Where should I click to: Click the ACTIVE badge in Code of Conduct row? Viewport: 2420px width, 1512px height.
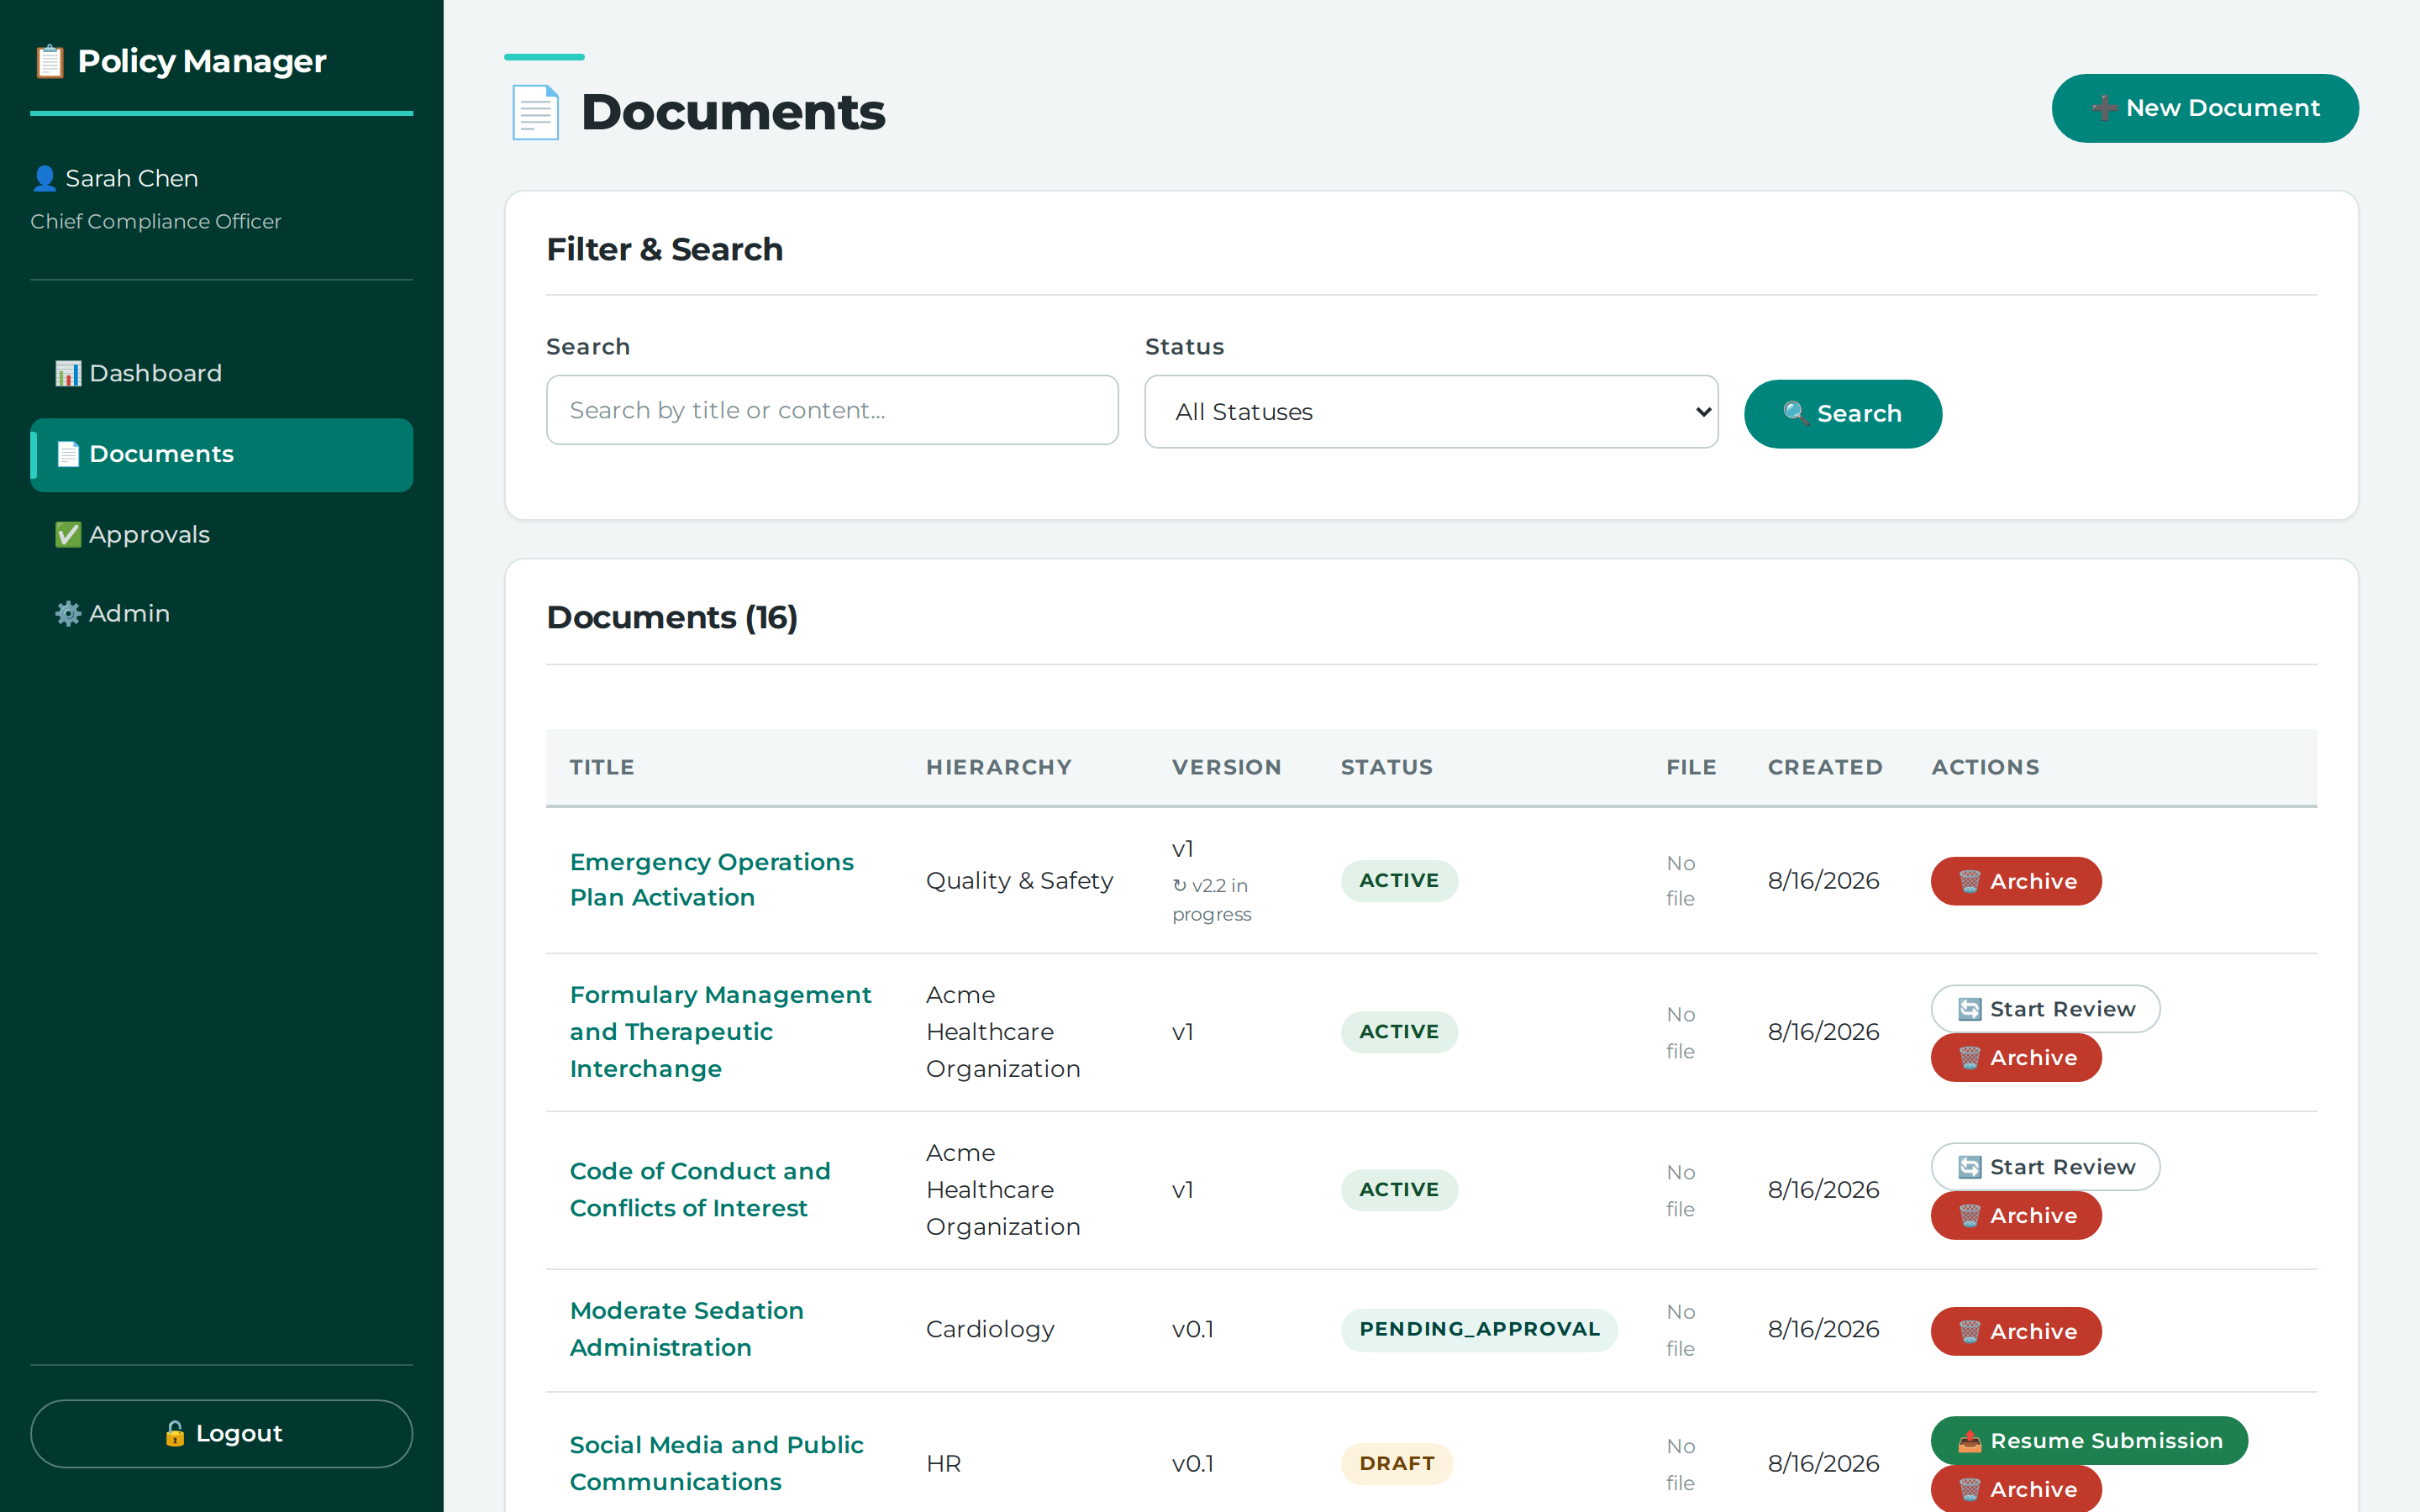1399,1189
